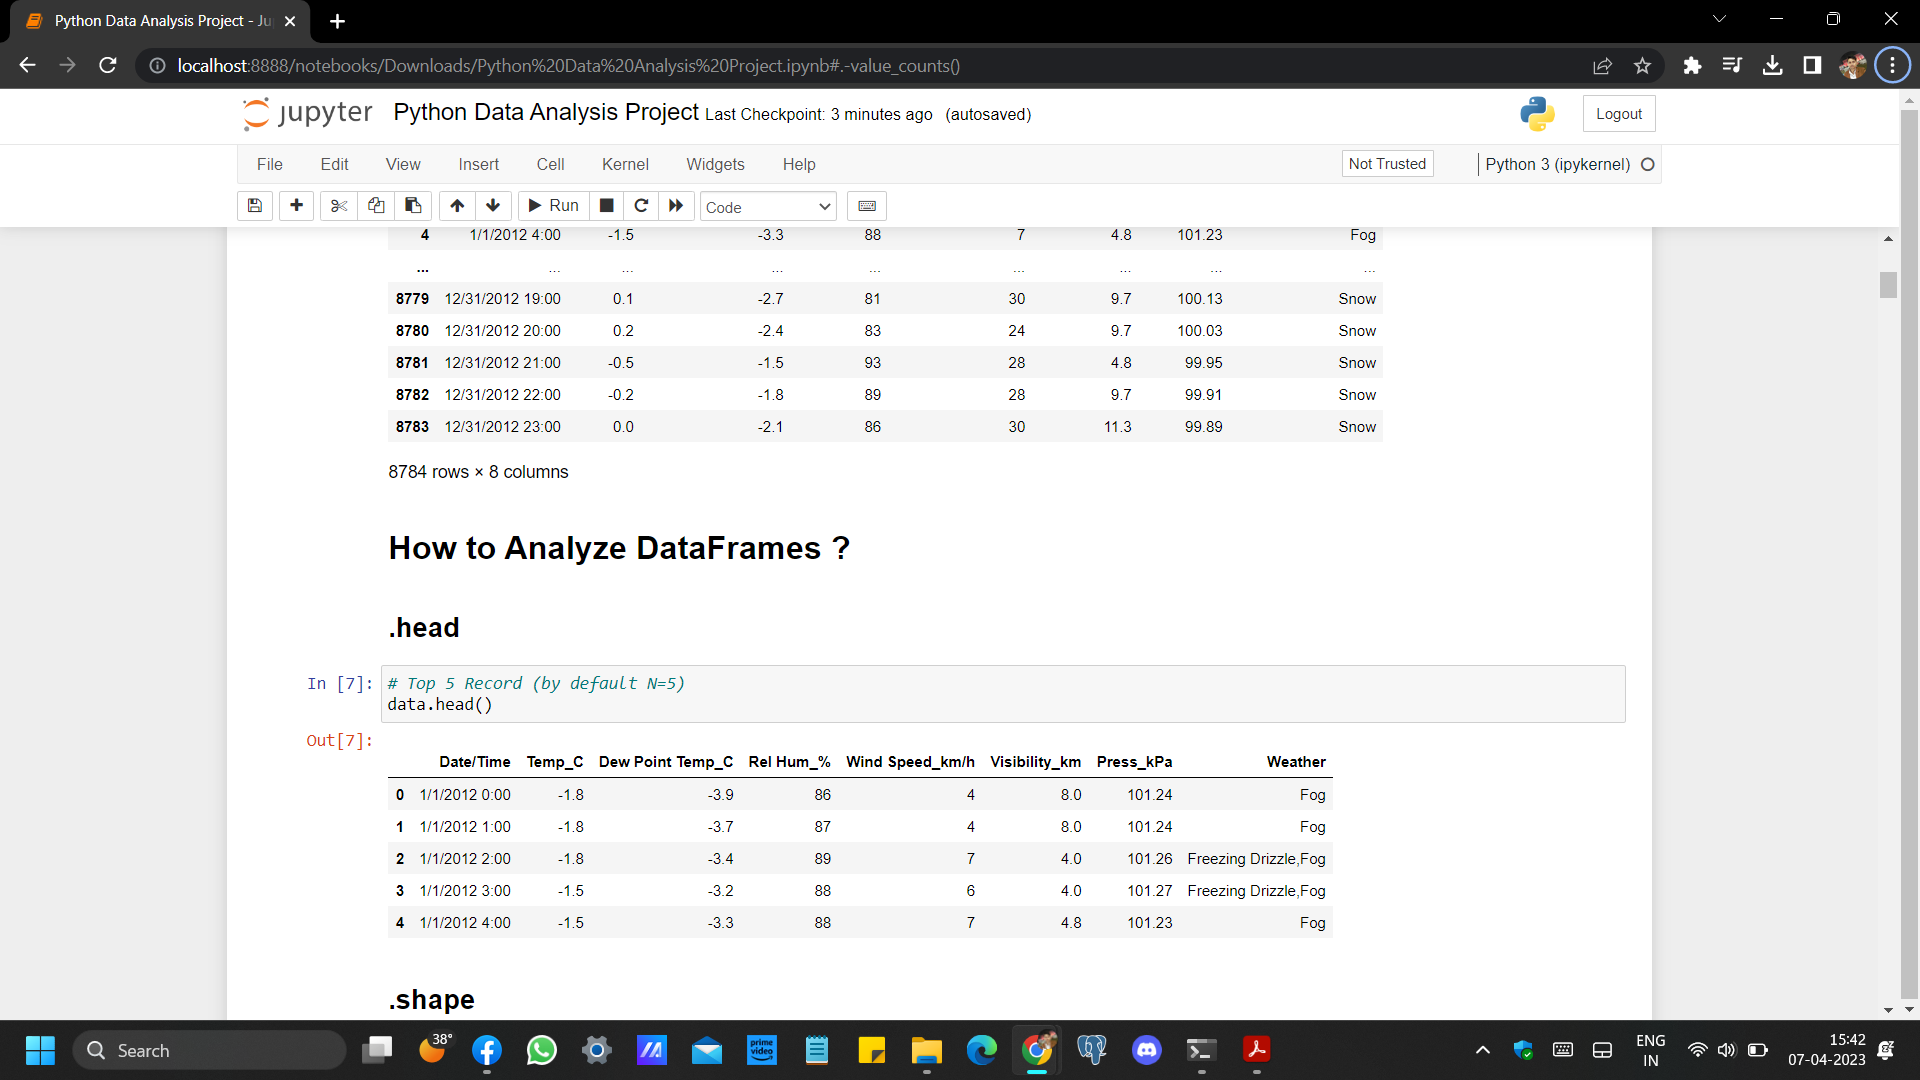
Task: Copy selected cells icon
Action: click(x=376, y=206)
